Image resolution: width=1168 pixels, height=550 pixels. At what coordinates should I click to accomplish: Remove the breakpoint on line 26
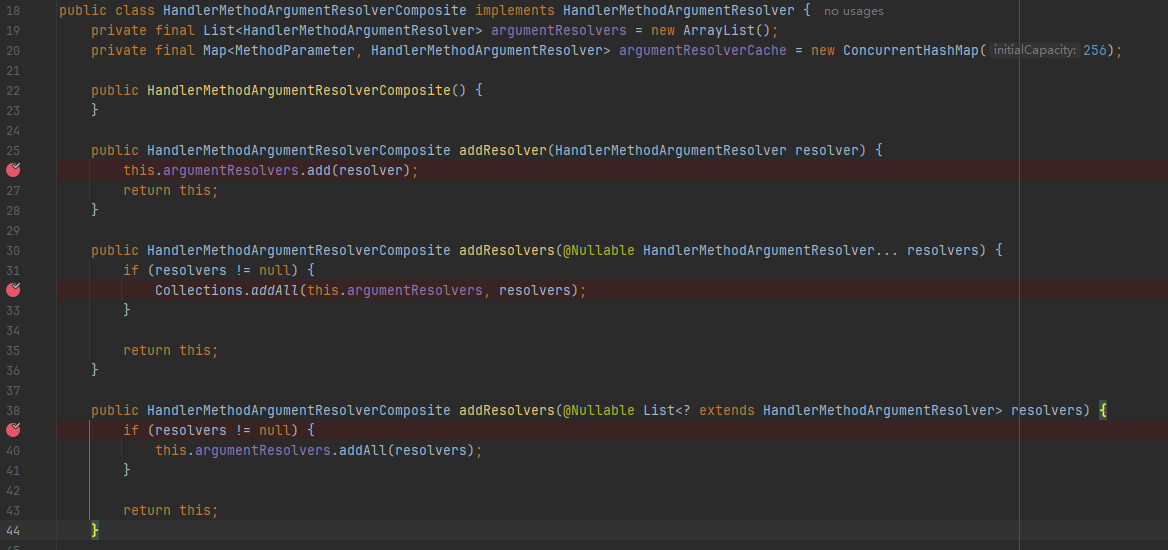(x=13, y=170)
